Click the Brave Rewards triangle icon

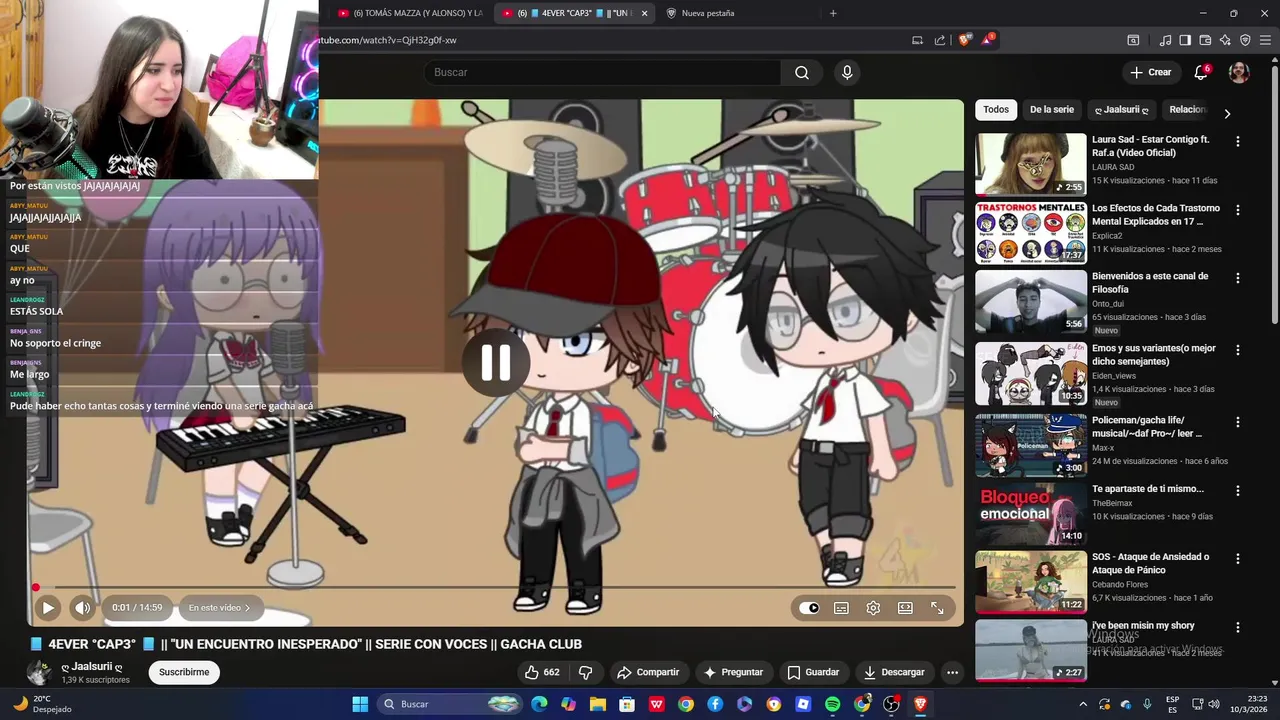[988, 40]
